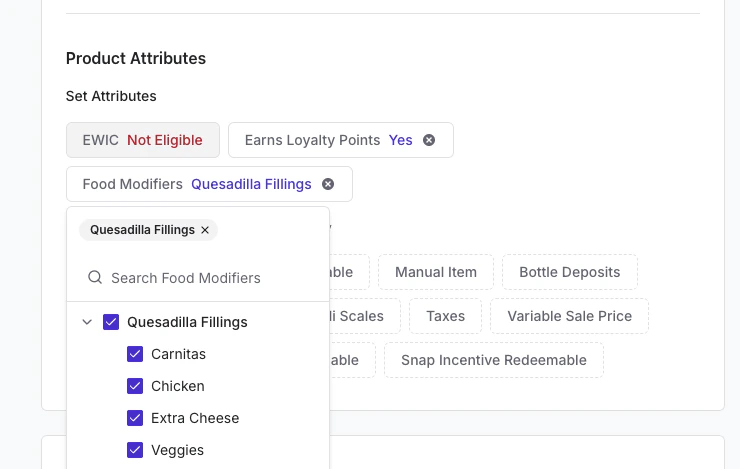Add the Taxes attribute
Image resolution: width=740 pixels, height=469 pixels.
[445, 316]
